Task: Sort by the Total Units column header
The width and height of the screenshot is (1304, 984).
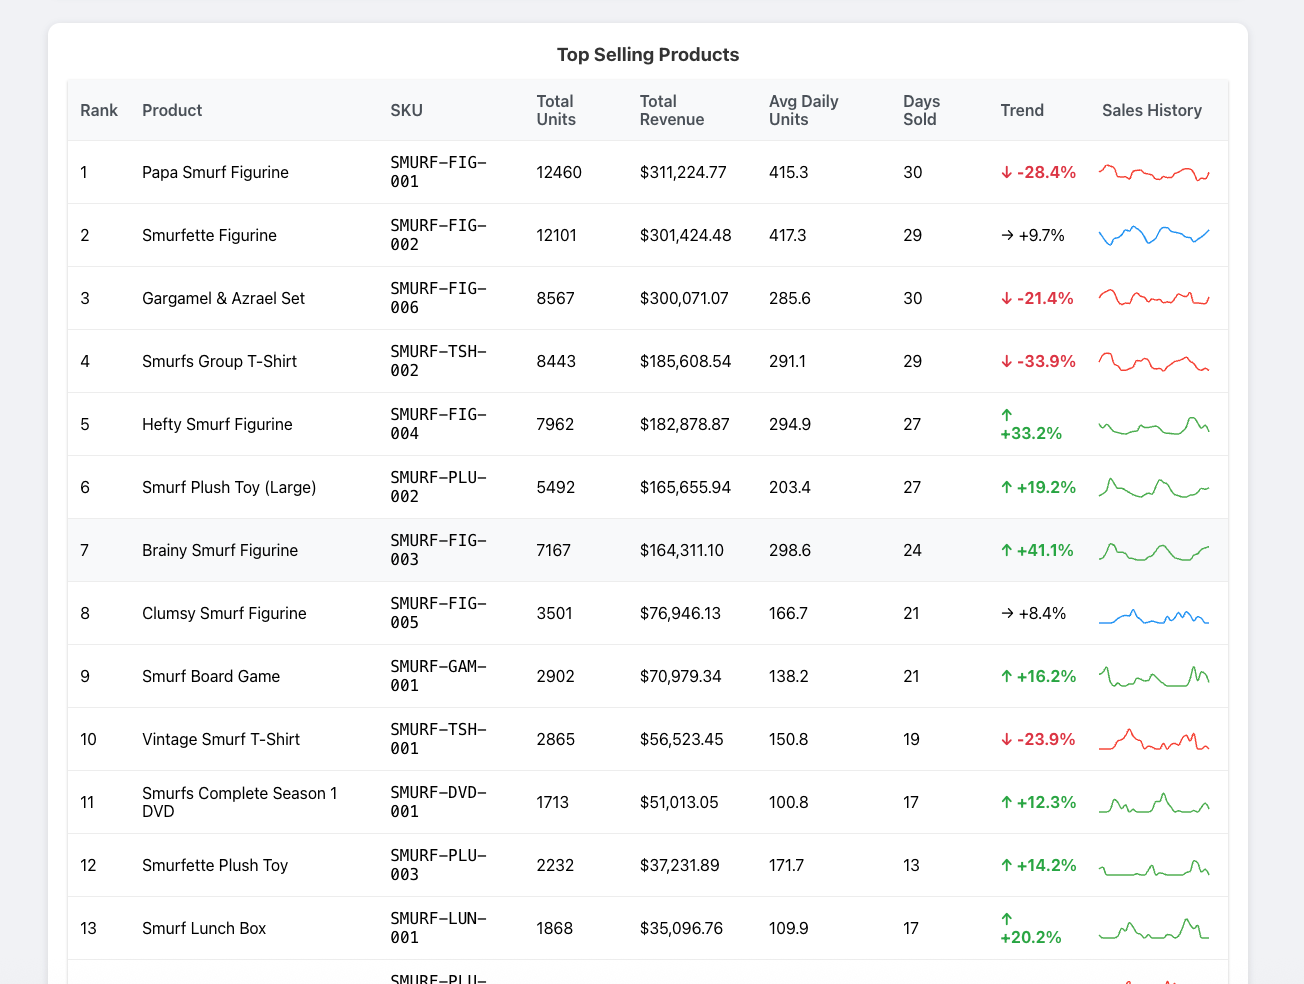Action: coord(555,110)
